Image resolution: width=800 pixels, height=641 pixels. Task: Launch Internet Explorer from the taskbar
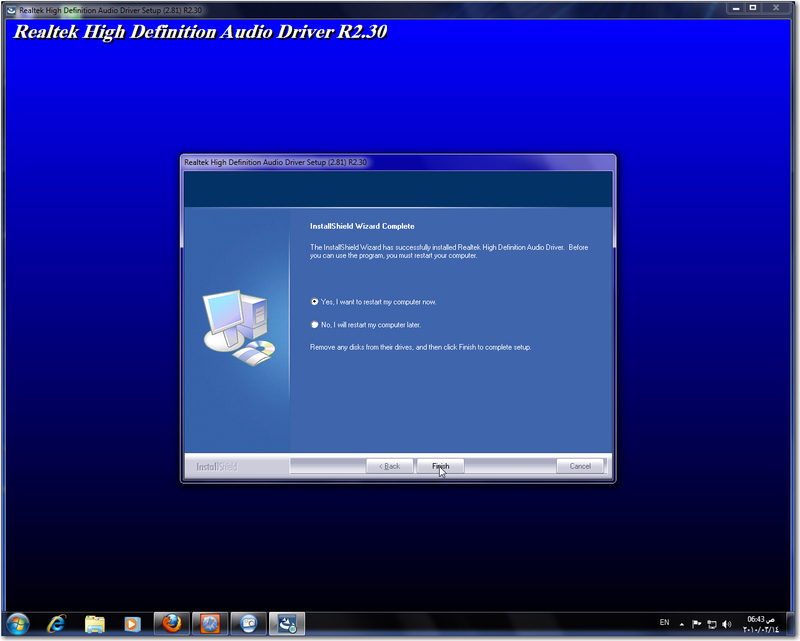56,624
